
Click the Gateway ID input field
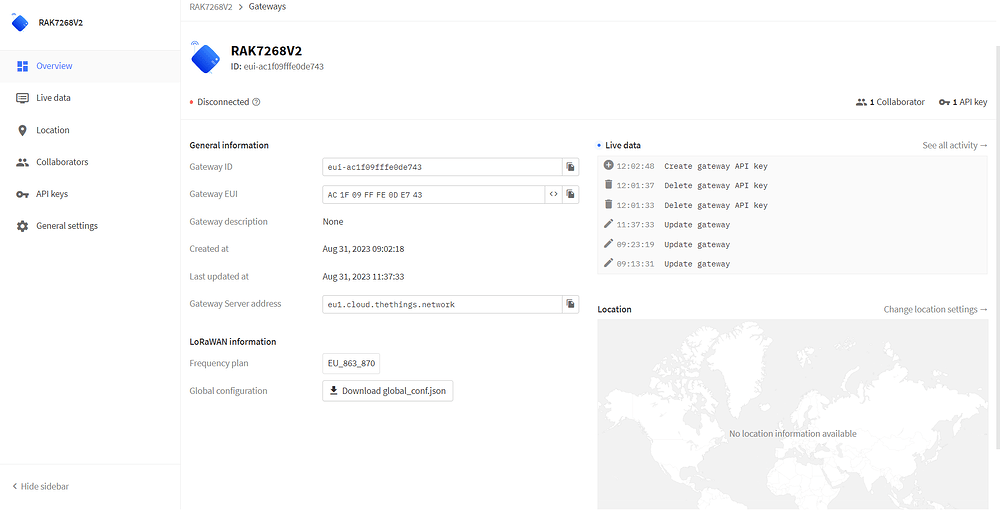[x=442, y=167]
